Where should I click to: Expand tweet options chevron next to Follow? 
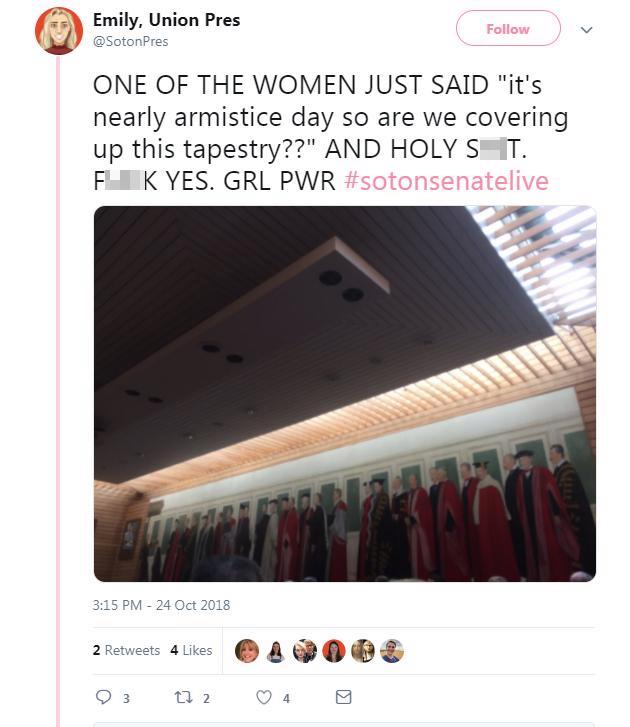(x=586, y=30)
